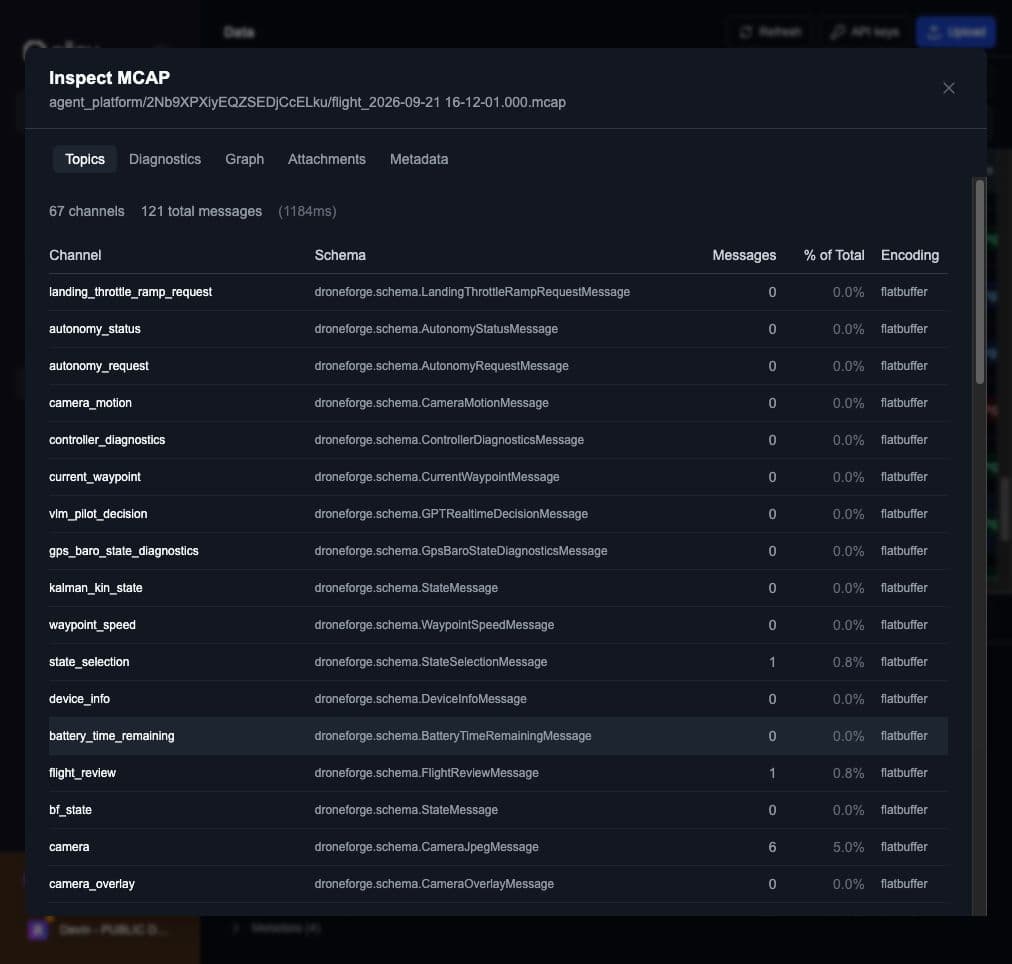
Task: Click the 67 channels summary text
Action: (86, 211)
